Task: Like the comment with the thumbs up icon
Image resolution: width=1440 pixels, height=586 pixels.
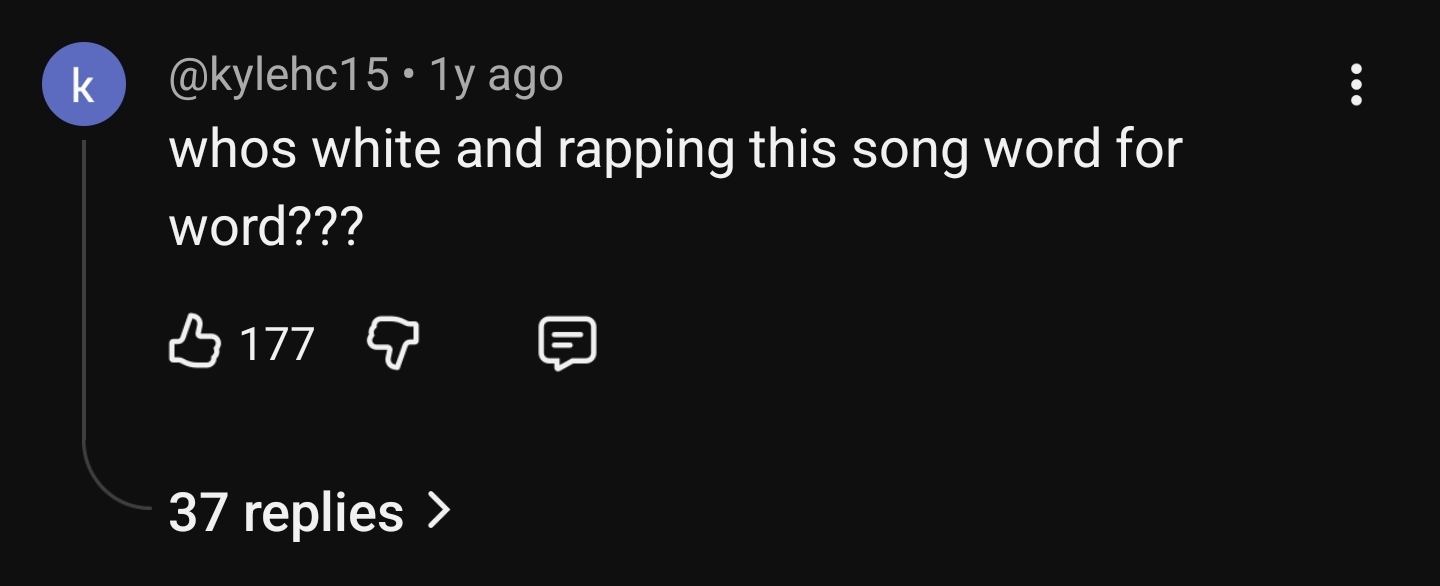Action: click(x=194, y=343)
